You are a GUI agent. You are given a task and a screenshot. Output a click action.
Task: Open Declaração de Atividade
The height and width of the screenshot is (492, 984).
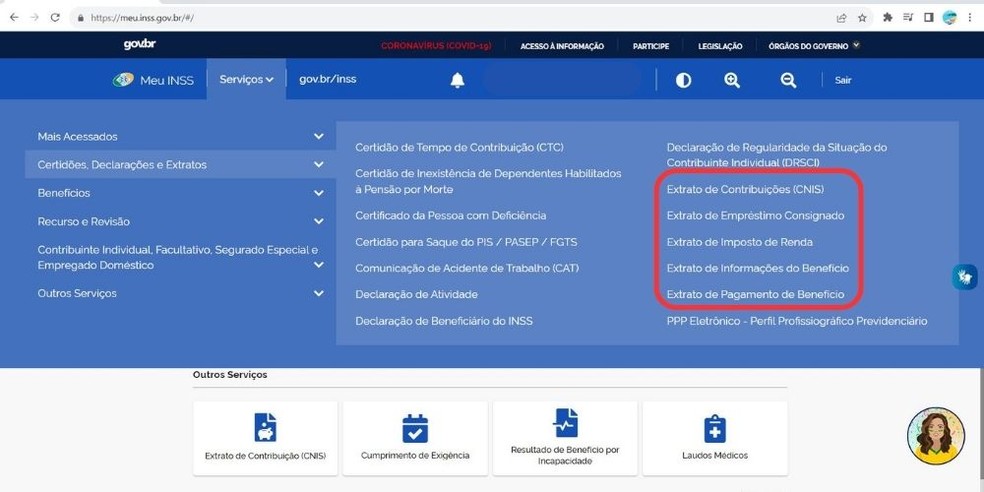point(416,294)
